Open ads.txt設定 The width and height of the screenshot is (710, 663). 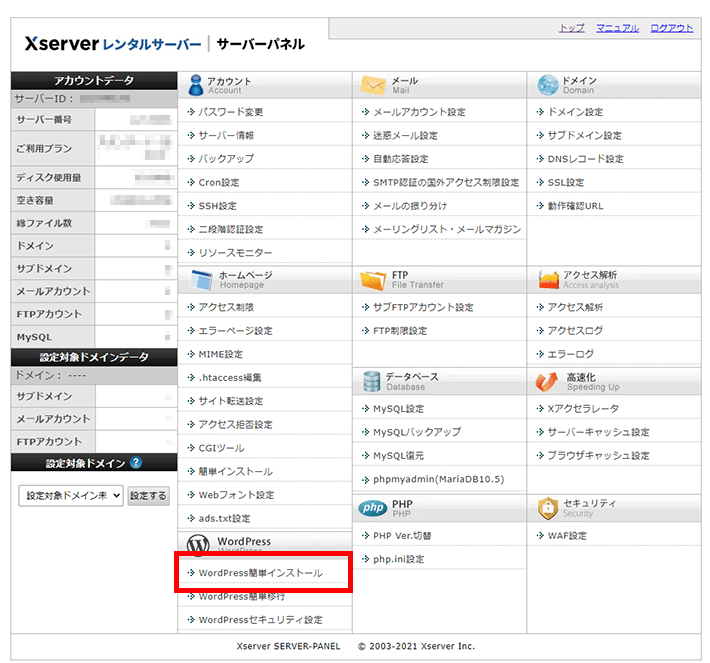(x=224, y=519)
